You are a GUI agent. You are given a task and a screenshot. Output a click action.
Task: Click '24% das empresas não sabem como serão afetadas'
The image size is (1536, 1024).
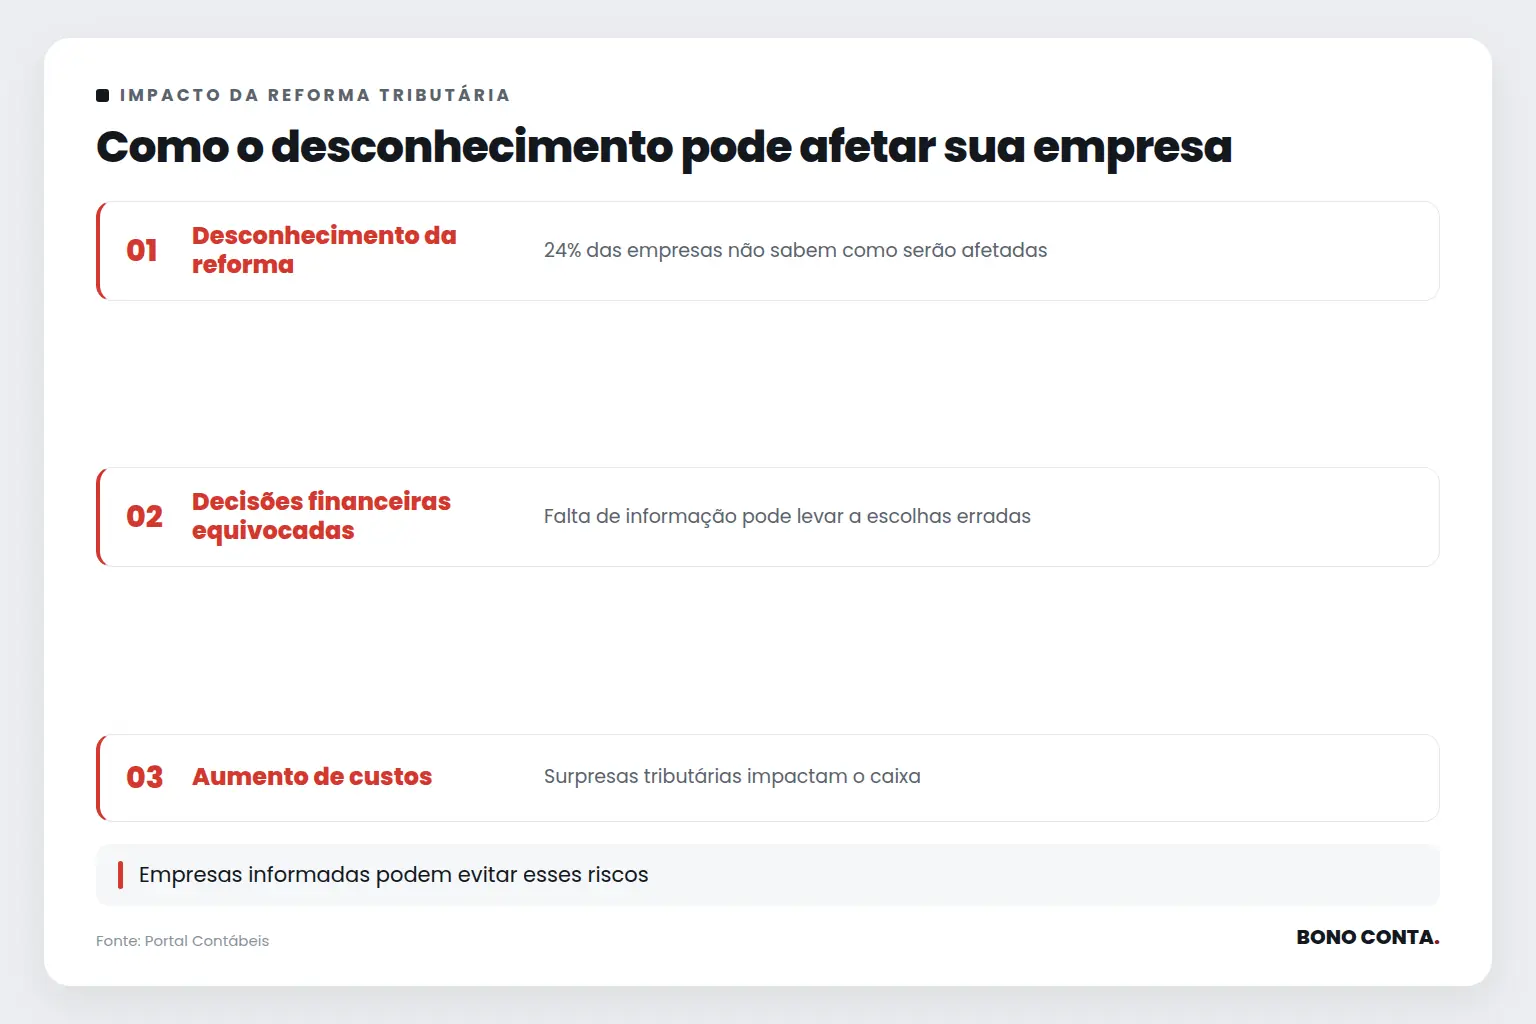pos(795,250)
